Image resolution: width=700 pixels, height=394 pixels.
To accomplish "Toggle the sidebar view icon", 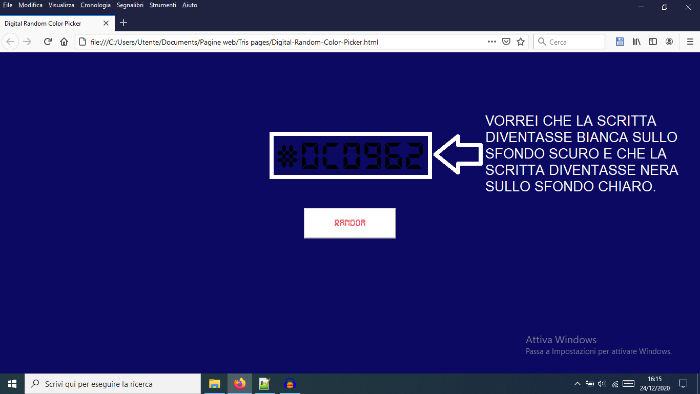I will [x=653, y=41].
